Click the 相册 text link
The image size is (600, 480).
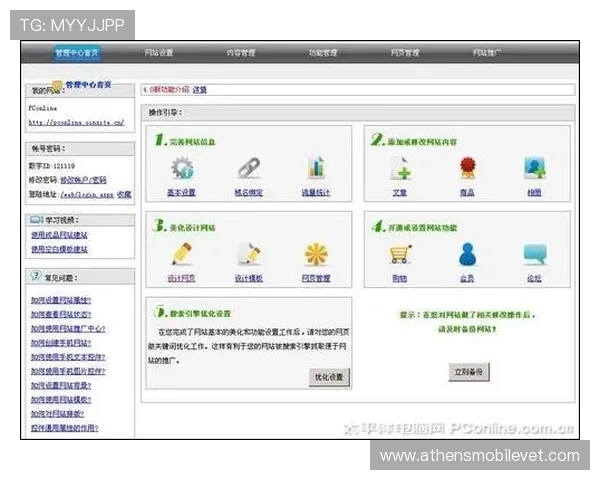coord(535,193)
